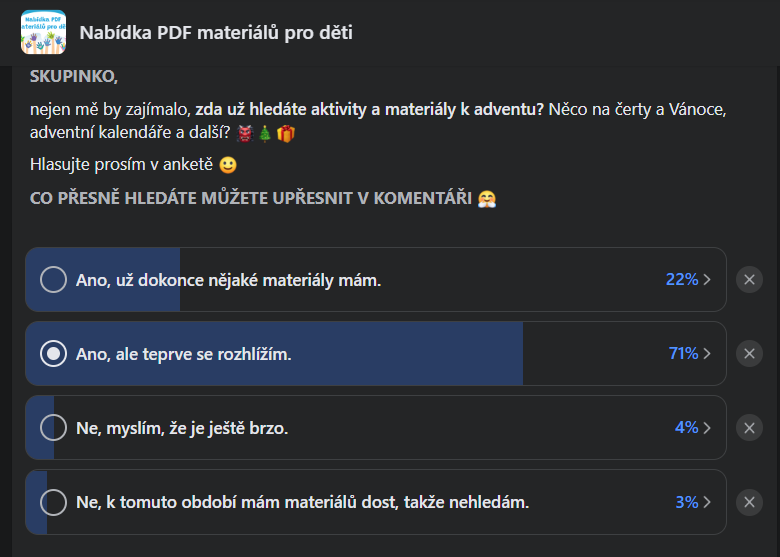Expand voters chevron next to 71%
This screenshot has width=780, height=557.
[708, 354]
